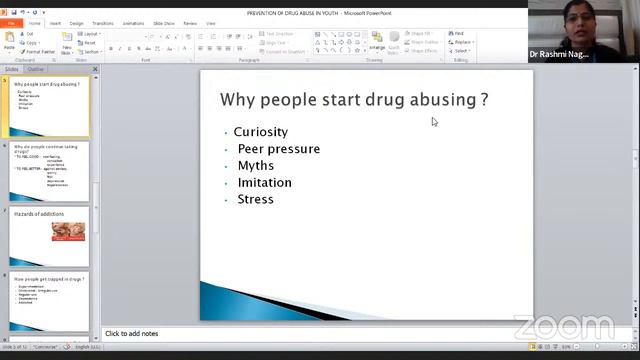Click Cut in the Clipboard group
Image resolution: width=640 pixels, height=360 pixels.
(x=27, y=34)
